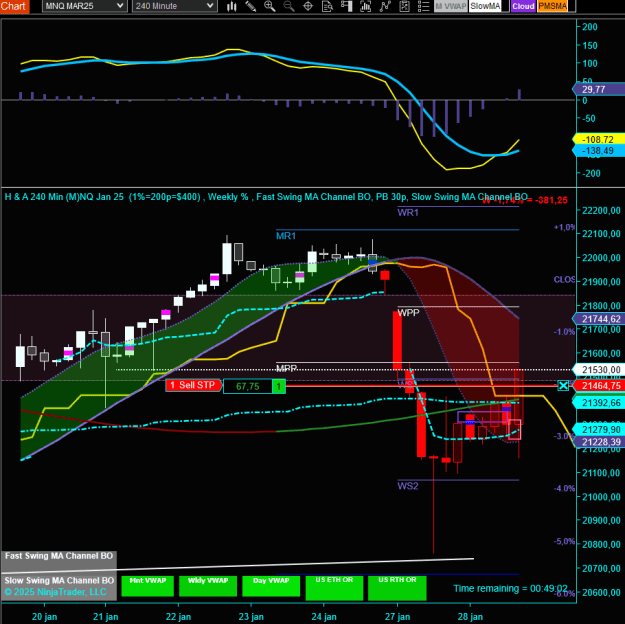Image resolution: width=625 pixels, height=624 pixels.
Task: Click the 21464,75 stop price marker
Action: point(599,386)
